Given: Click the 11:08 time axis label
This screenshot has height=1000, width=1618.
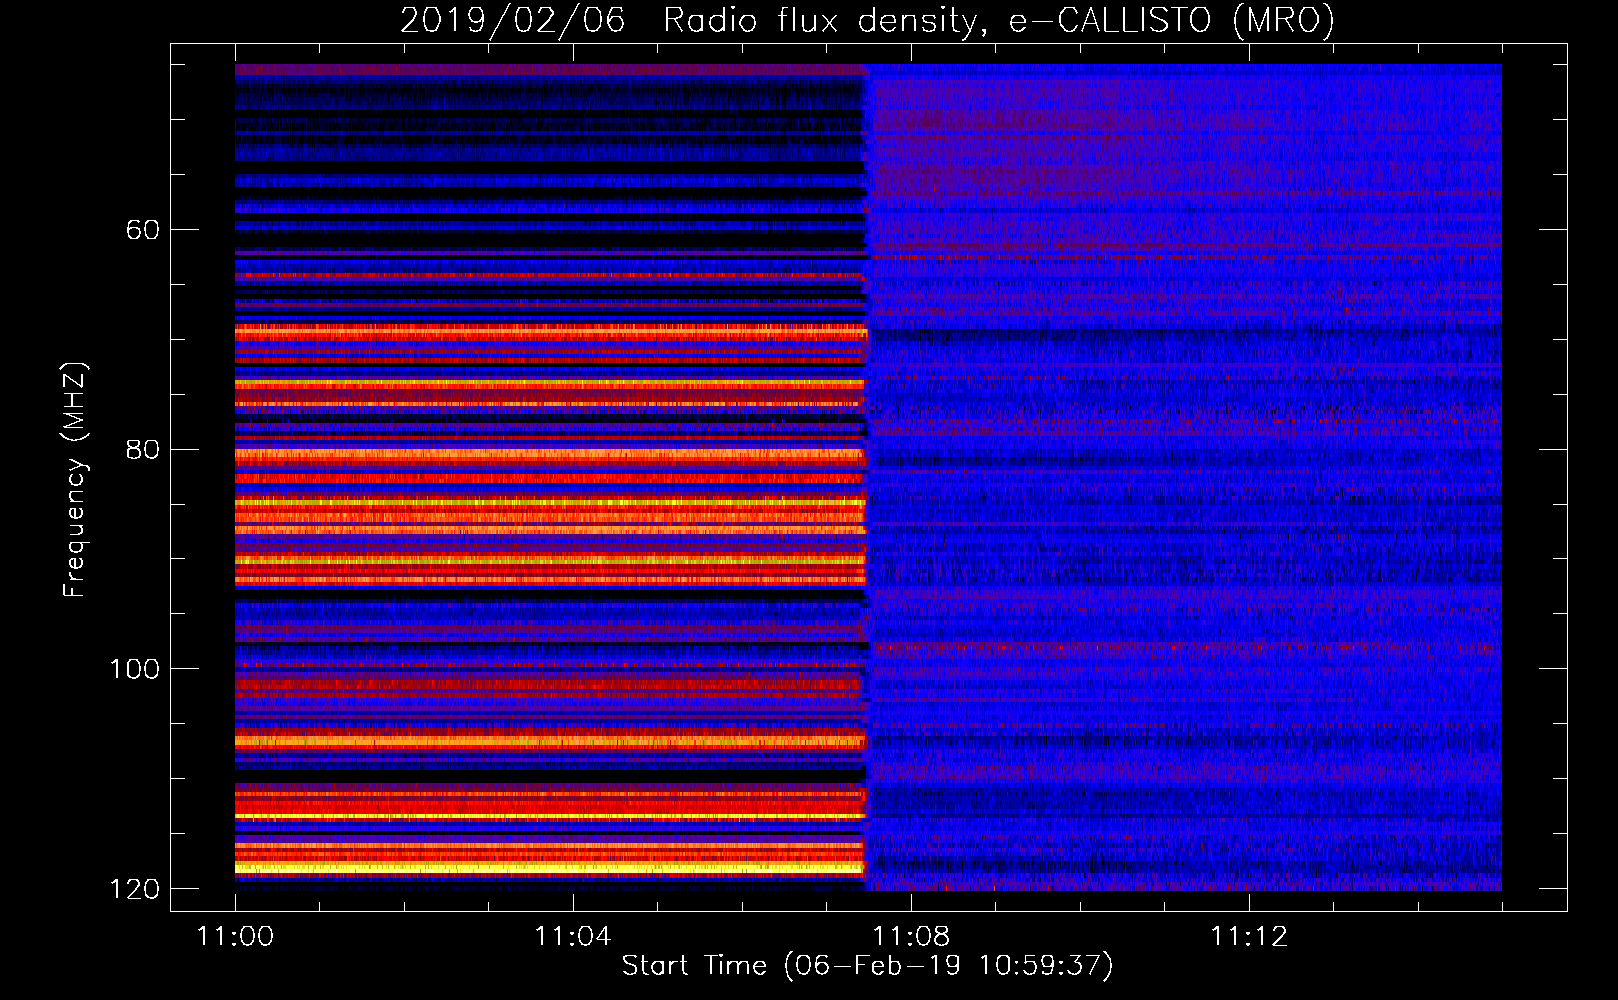Looking at the screenshot, I should point(911,937).
